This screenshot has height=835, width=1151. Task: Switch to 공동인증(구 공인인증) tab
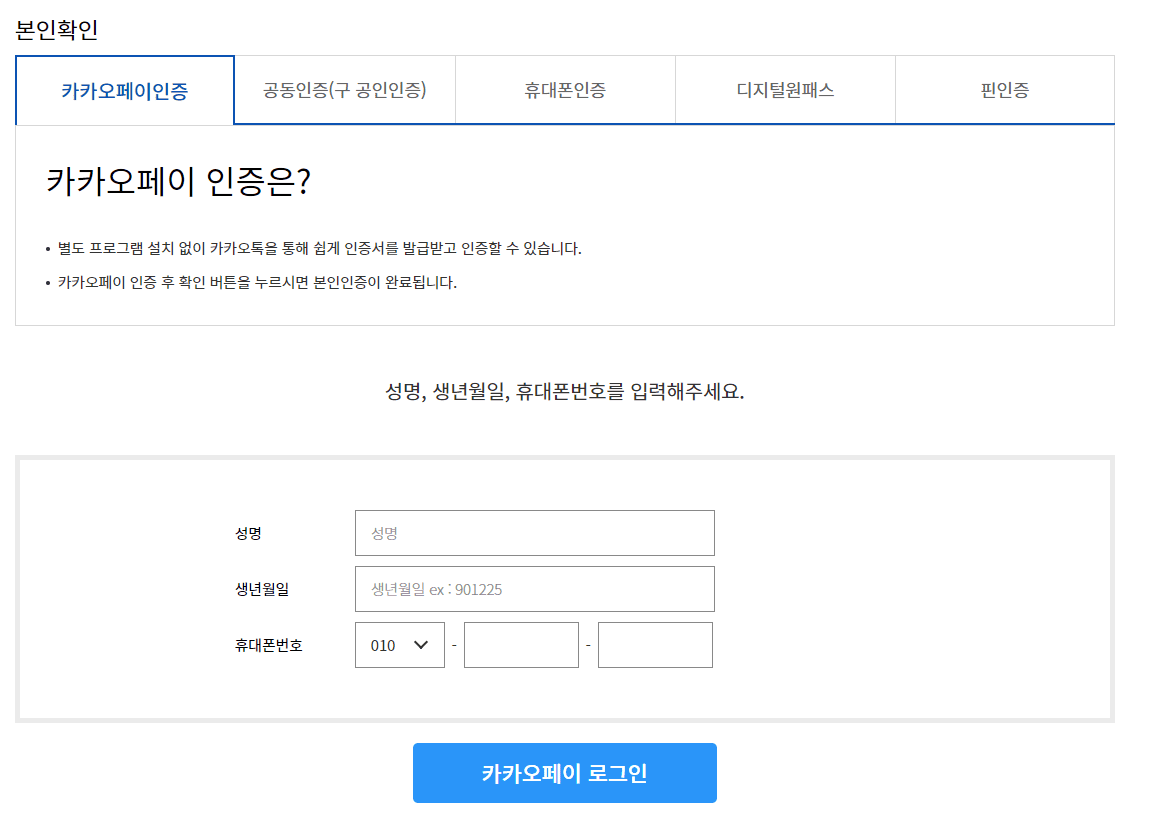click(x=345, y=90)
